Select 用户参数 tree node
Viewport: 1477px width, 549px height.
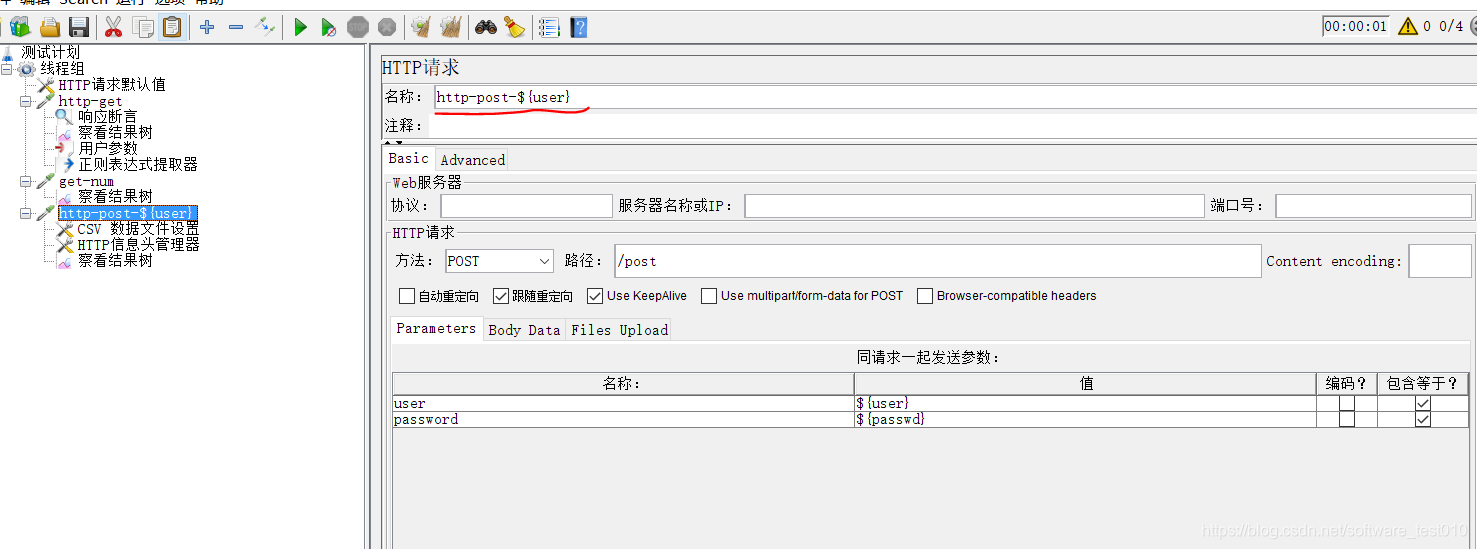(108, 148)
